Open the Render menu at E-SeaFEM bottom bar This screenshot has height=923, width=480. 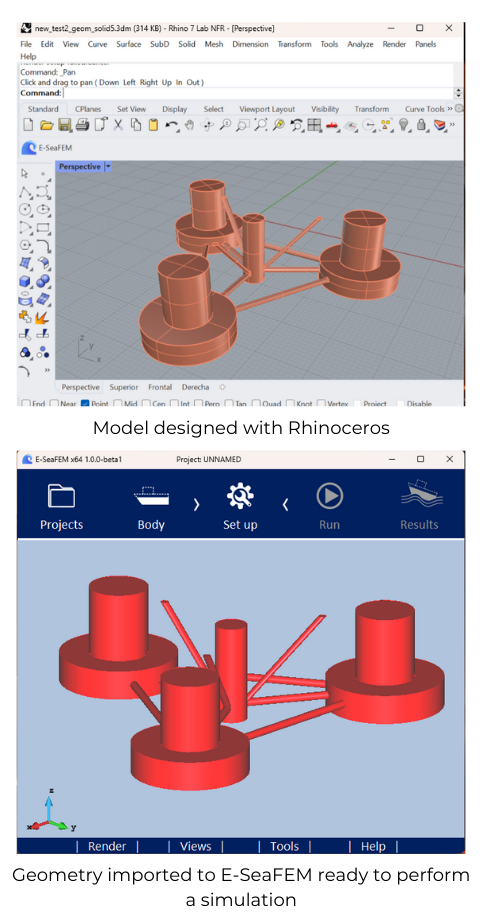107,846
